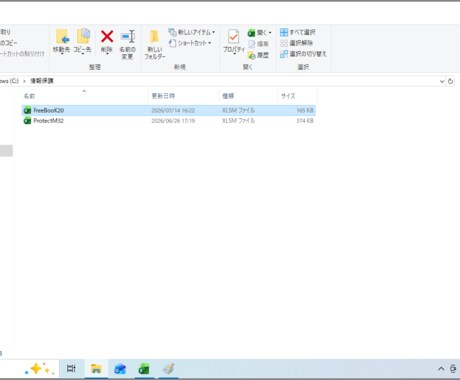Image resolution: width=460 pixels, height=380 pixels.
Task: Click すべて選択 (Select all)
Action: click(x=297, y=32)
